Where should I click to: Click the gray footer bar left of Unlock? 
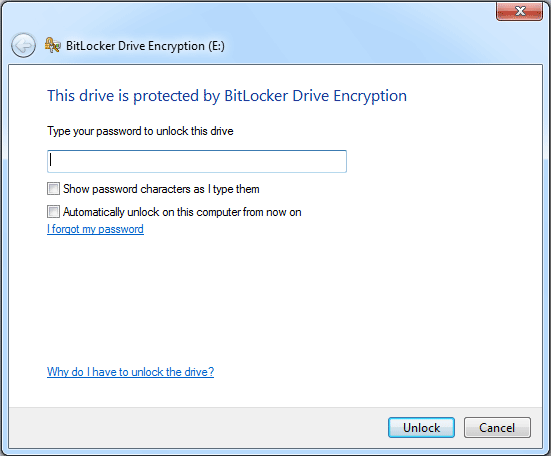tap(197, 428)
